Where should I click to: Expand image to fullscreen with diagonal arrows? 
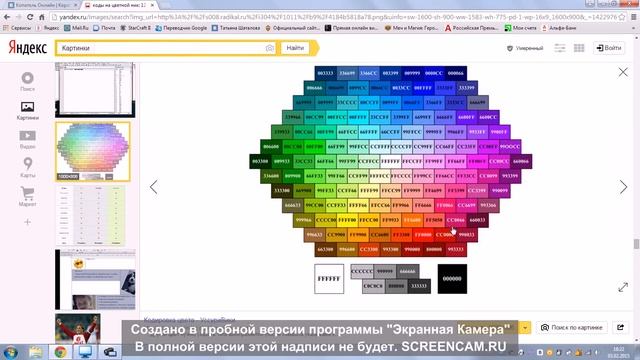tap(623, 287)
